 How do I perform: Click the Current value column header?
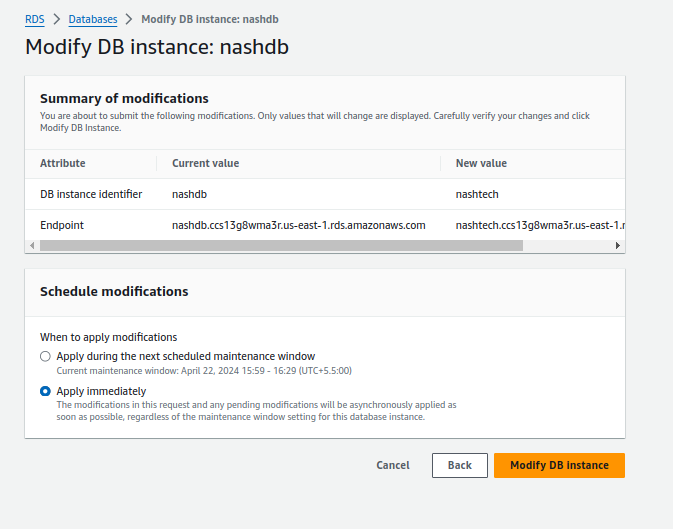(x=205, y=163)
